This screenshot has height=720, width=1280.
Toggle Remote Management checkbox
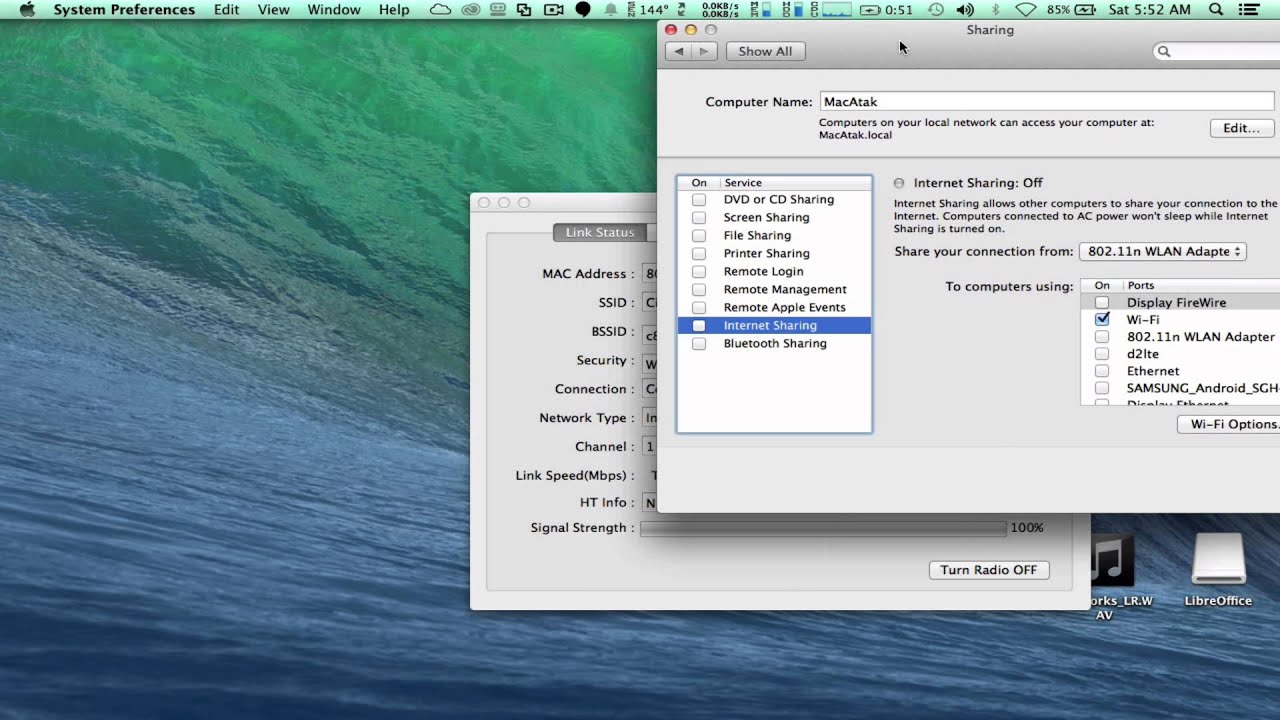(699, 290)
